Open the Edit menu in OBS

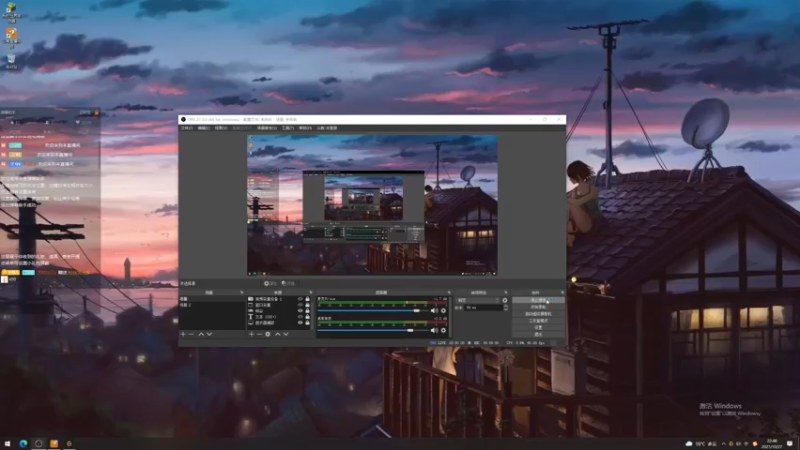click(204, 128)
